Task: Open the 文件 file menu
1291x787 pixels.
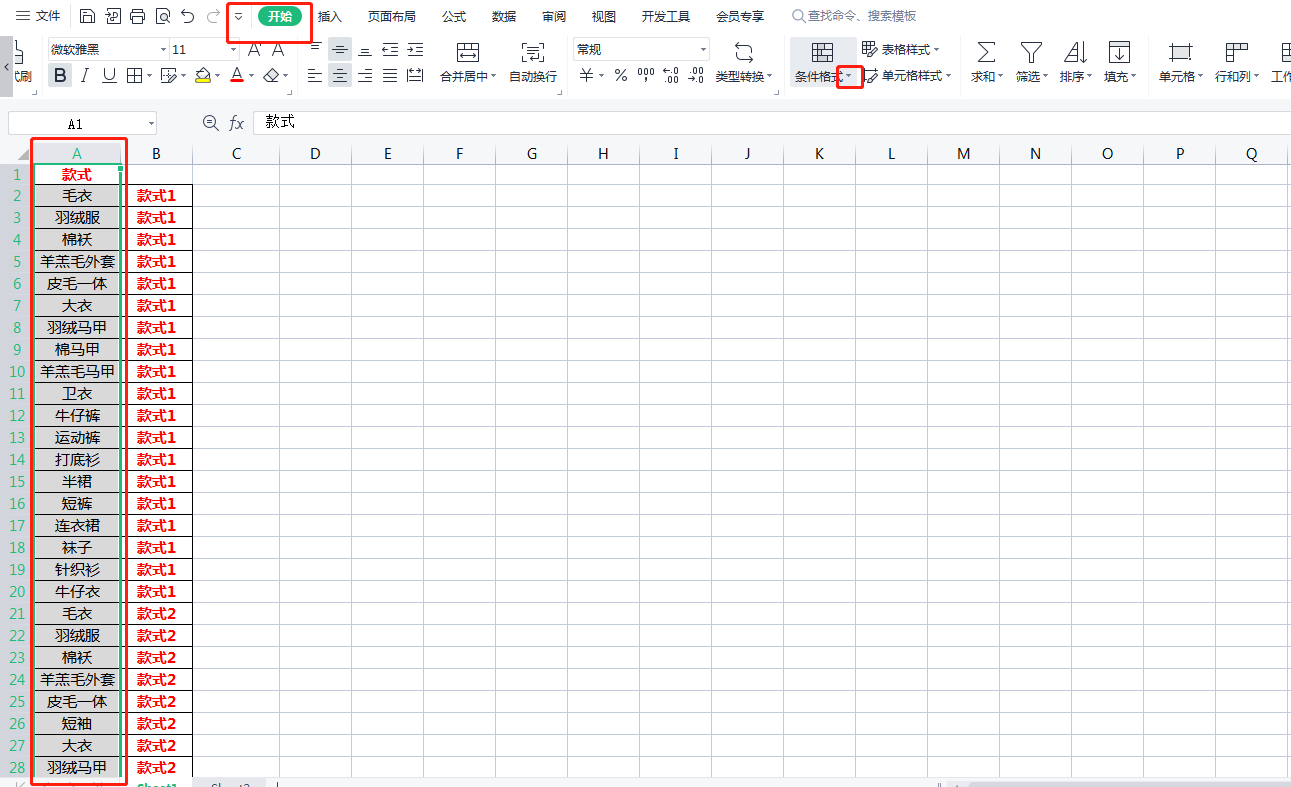Action: (38, 16)
